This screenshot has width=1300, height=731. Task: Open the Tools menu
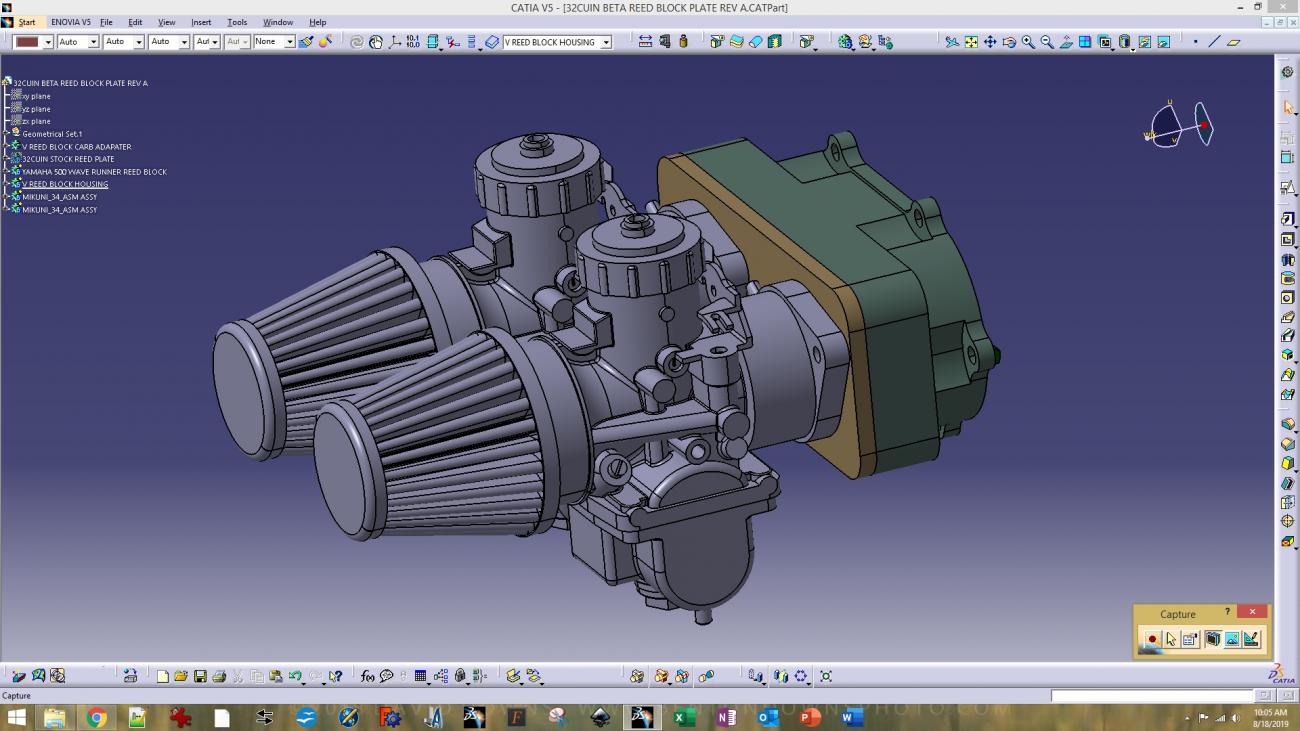click(237, 22)
